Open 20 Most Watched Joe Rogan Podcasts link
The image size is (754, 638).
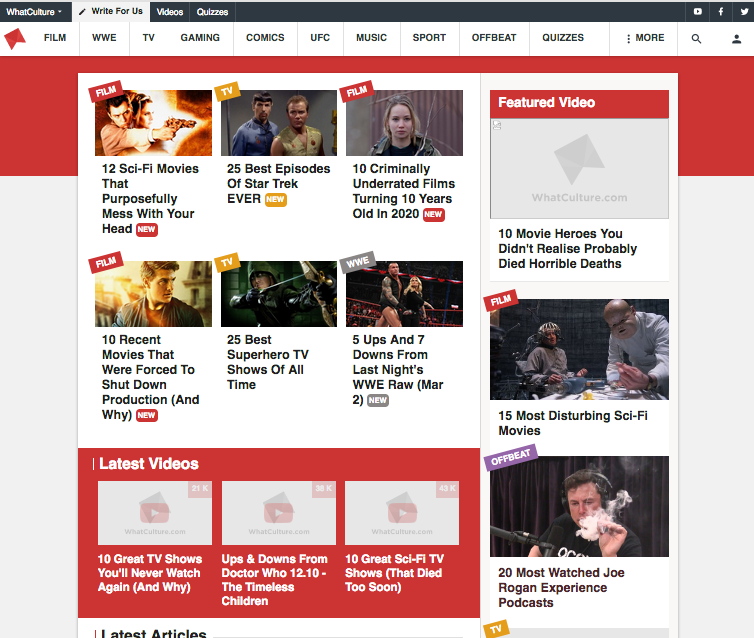click(x=561, y=588)
